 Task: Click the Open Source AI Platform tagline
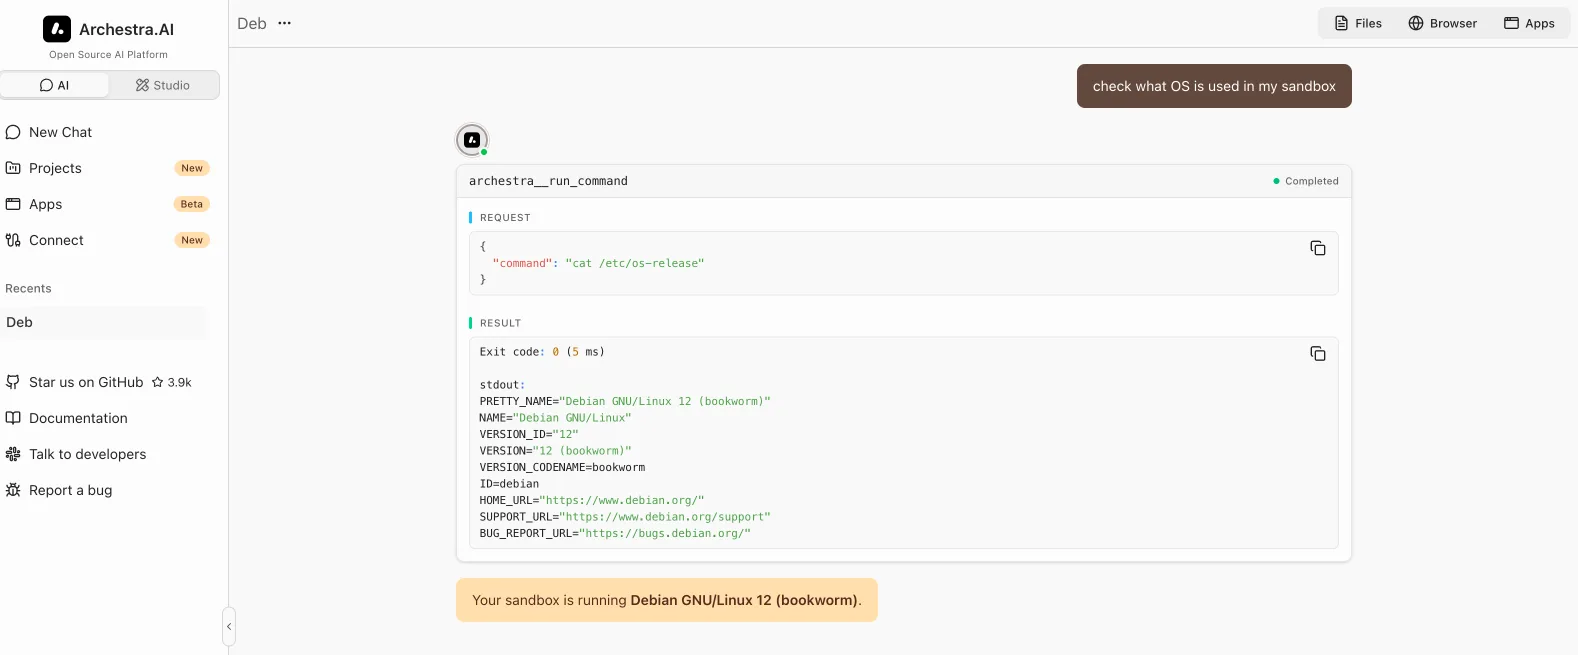point(108,55)
